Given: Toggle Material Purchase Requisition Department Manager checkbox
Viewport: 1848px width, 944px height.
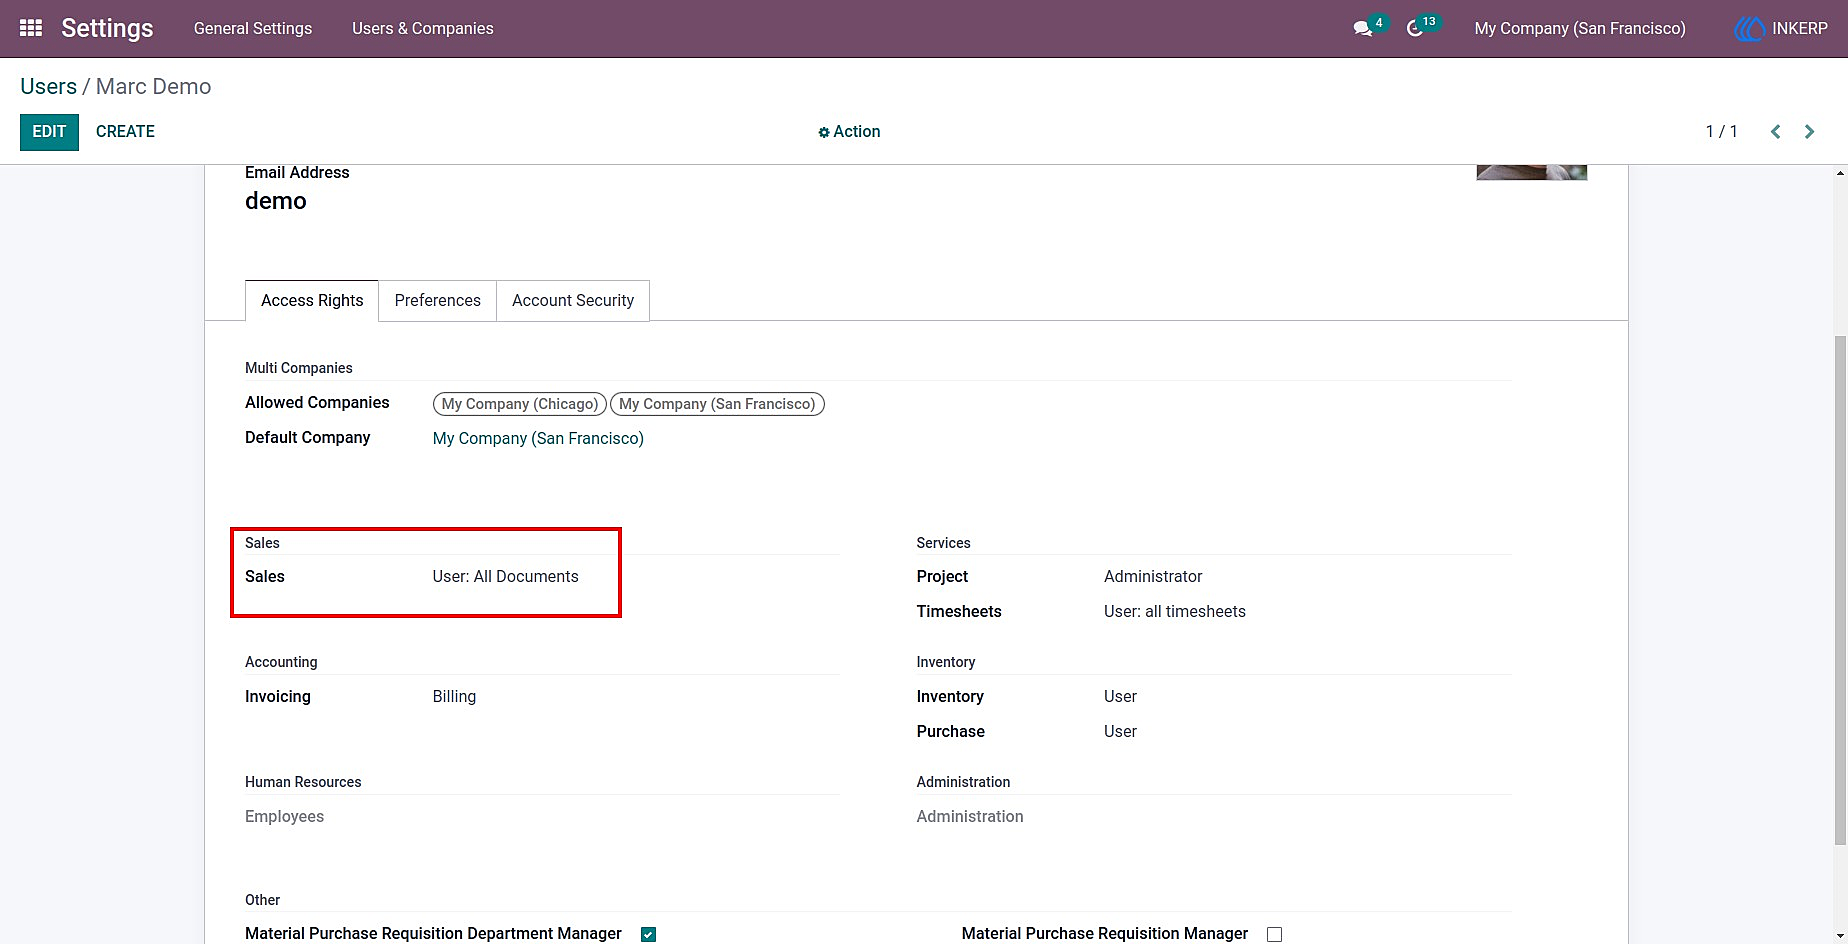Looking at the screenshot, I should (648, 934).
